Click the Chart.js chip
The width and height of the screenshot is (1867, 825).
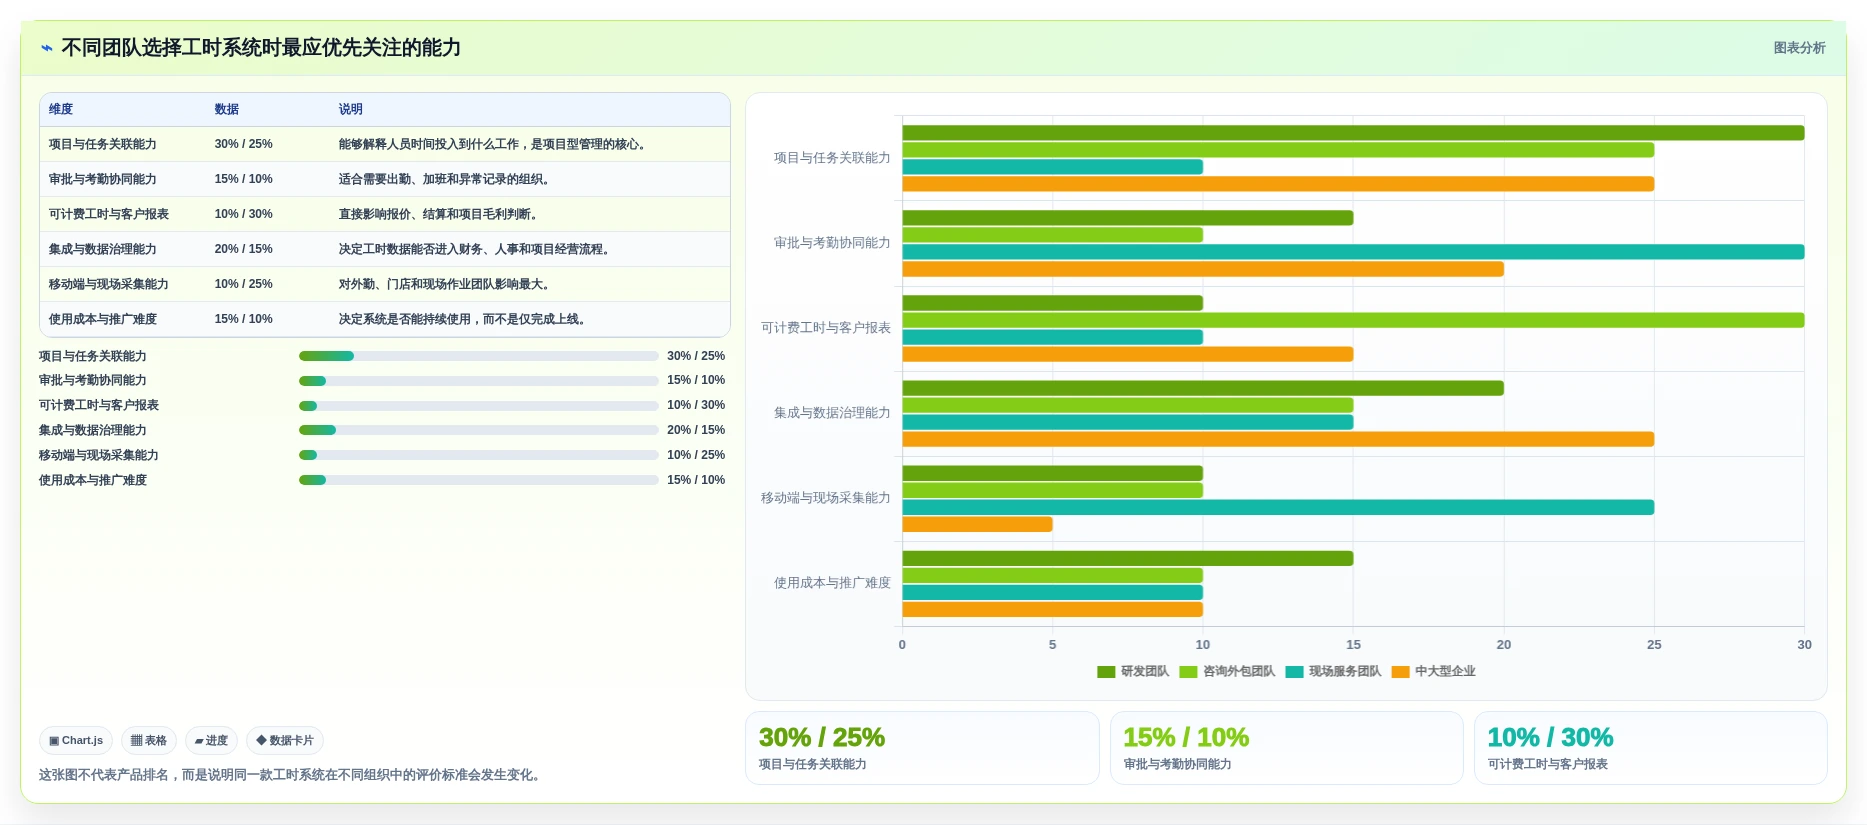click(76, 740)
